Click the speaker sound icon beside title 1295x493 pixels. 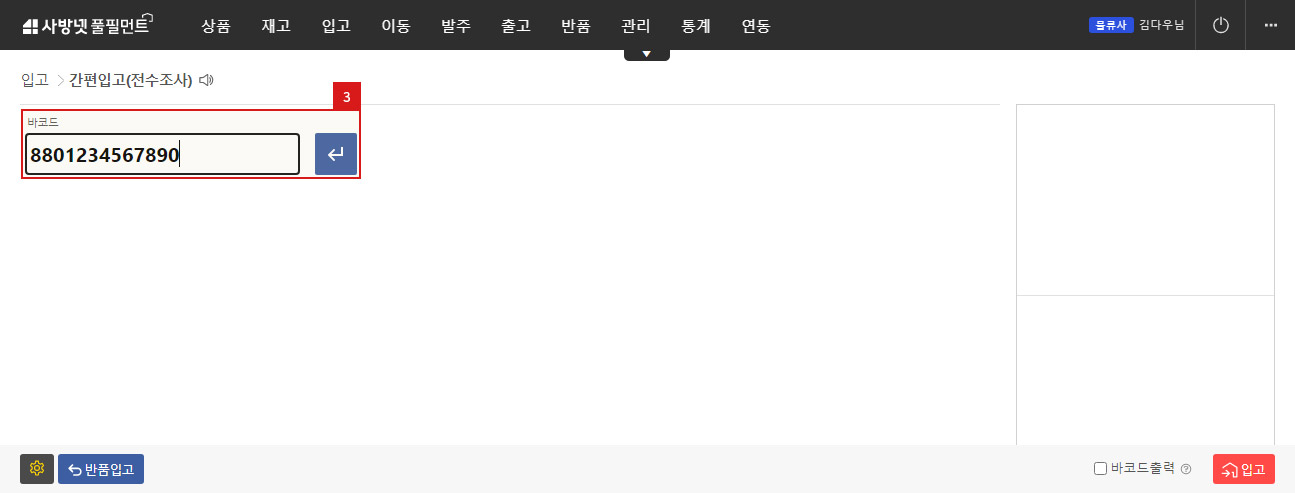206,80
